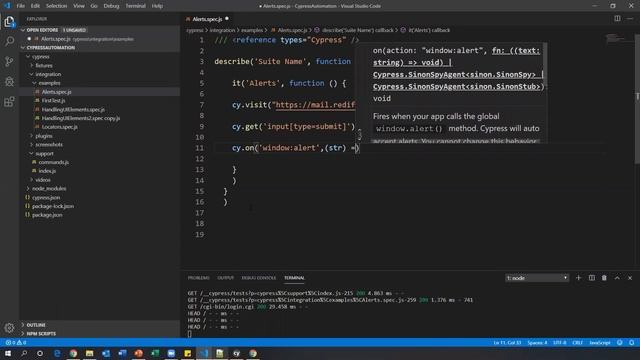Split the terminal pane
640x360 pixels.
(591, 278)
